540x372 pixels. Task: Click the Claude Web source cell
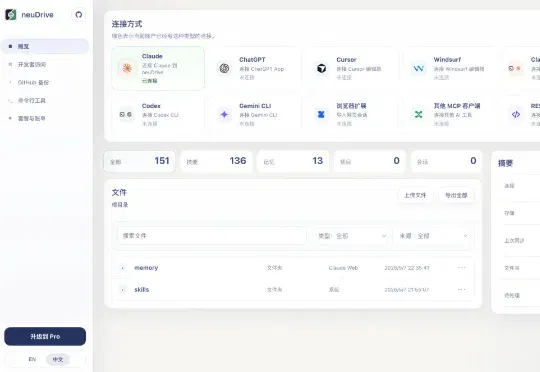pyautogui.click(x=343, y=268)
